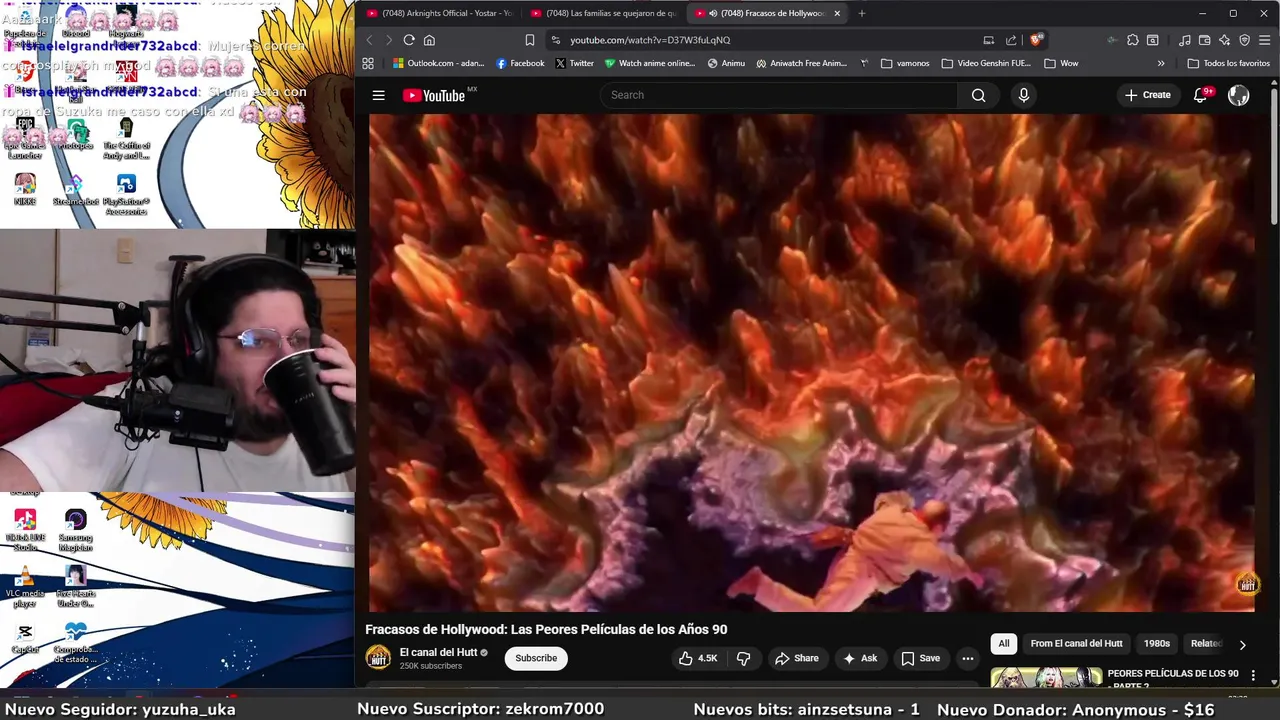
Task: Click the Create button
Action: 1147,95
